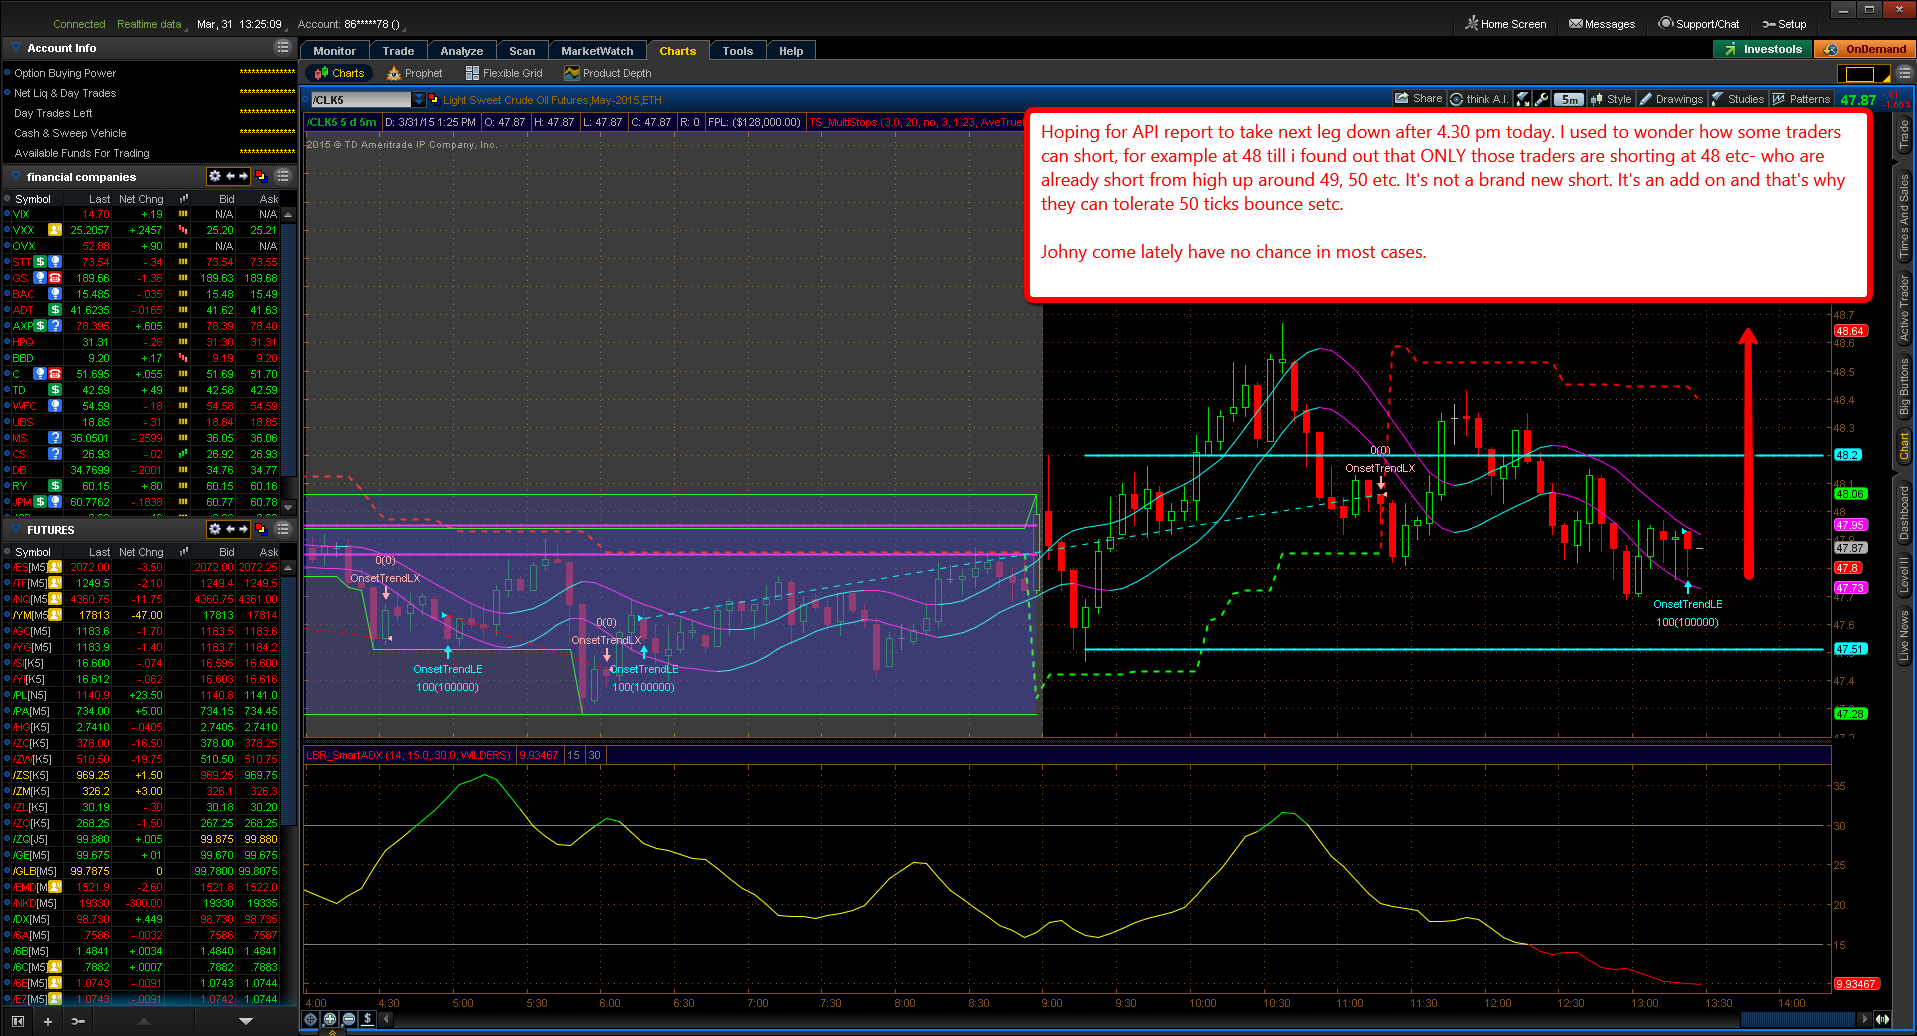Viewport: 1917px width, 1036px height.
Task: Toggle the dollar price axis icon
Action: (x=367, y=1019)
